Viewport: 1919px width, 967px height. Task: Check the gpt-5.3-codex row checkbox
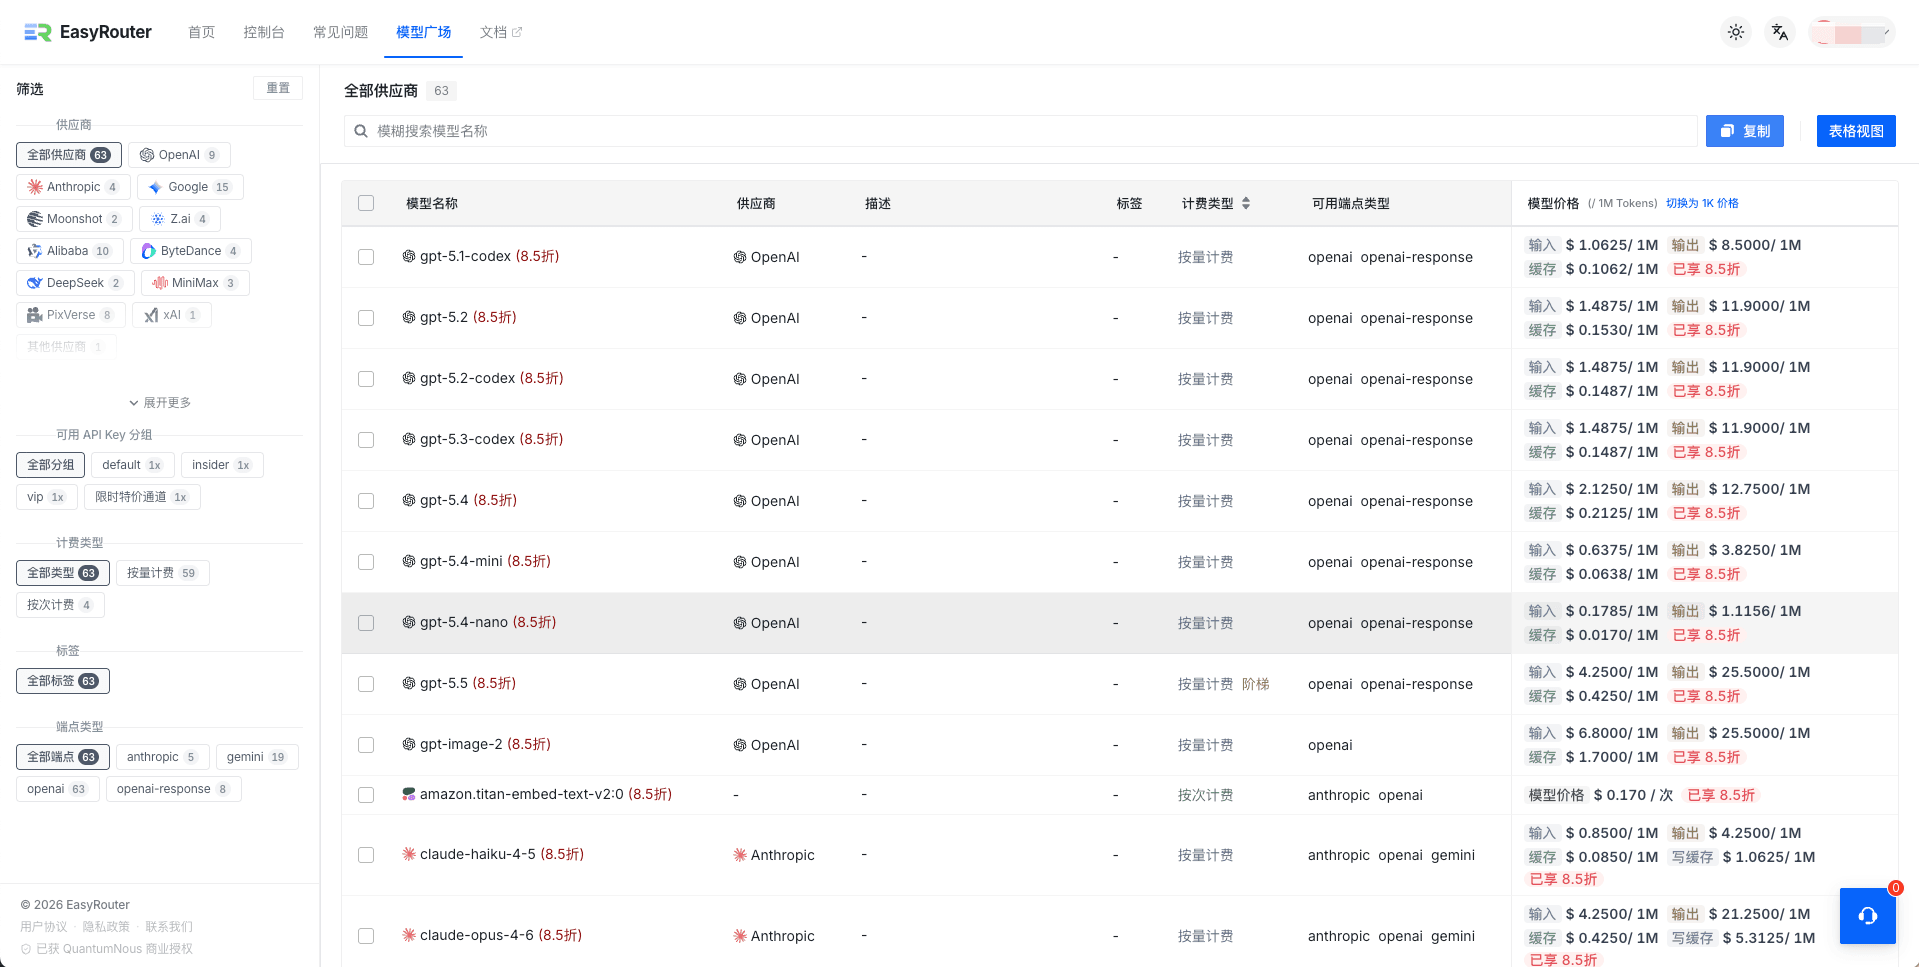click(x=366, y=440)
